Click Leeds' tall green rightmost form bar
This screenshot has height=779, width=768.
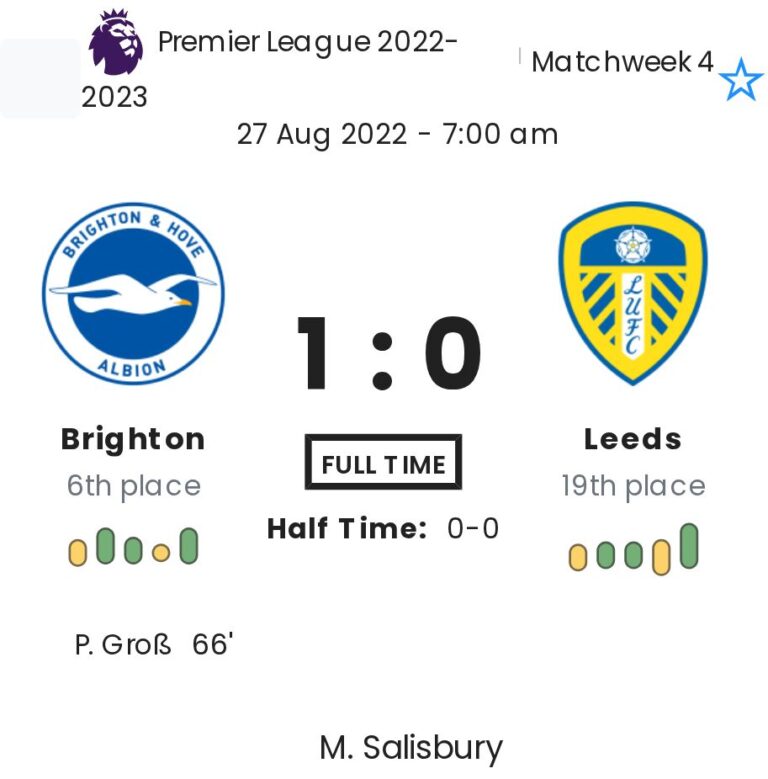pyautogui.click(x=688, y=546)
